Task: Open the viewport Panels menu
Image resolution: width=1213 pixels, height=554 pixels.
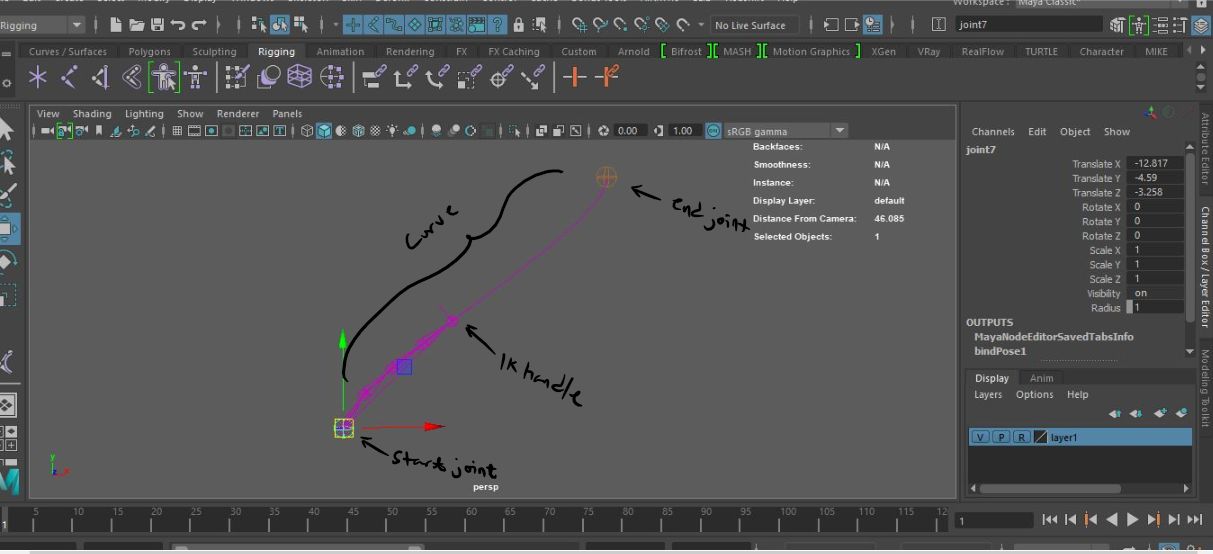Action: click(x=287, y=114)
